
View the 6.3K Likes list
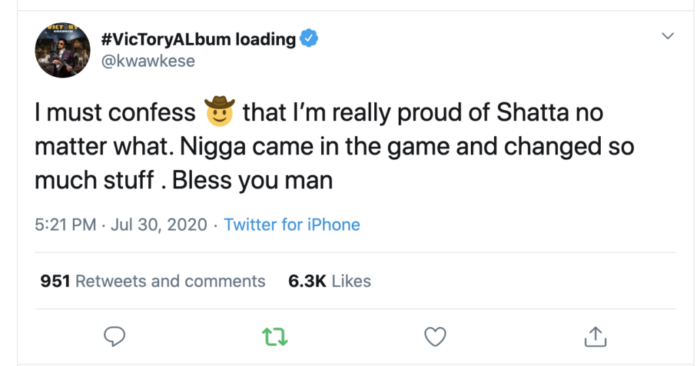coord(329,281)
